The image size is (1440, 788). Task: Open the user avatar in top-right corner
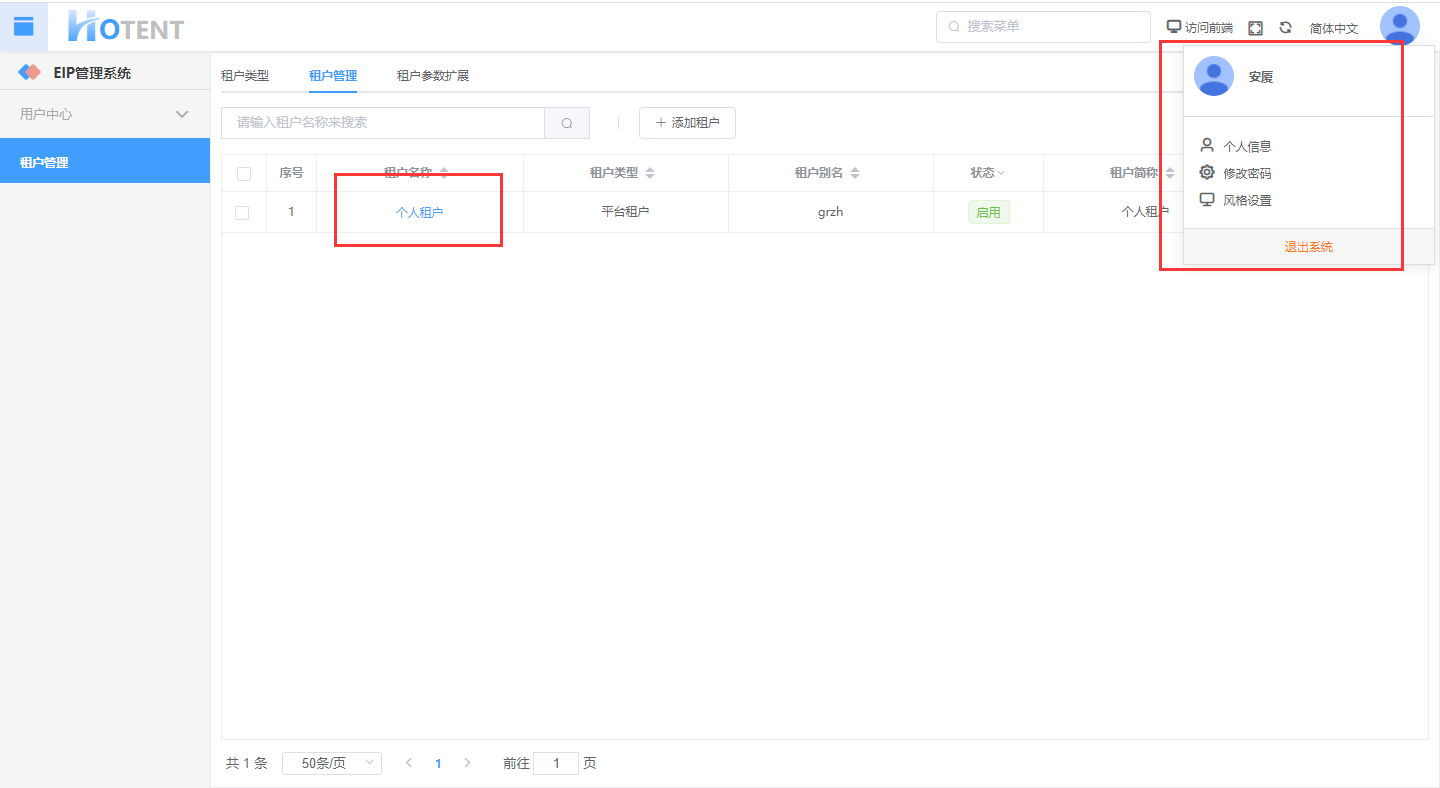[x=1399, y=26]
